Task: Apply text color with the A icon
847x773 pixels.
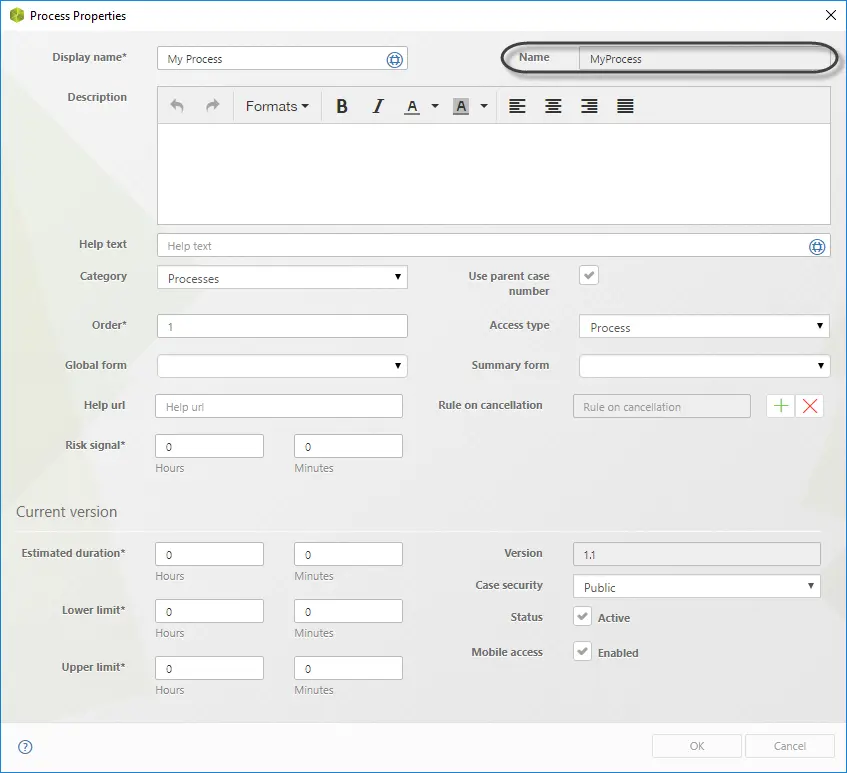Action: 412,106
